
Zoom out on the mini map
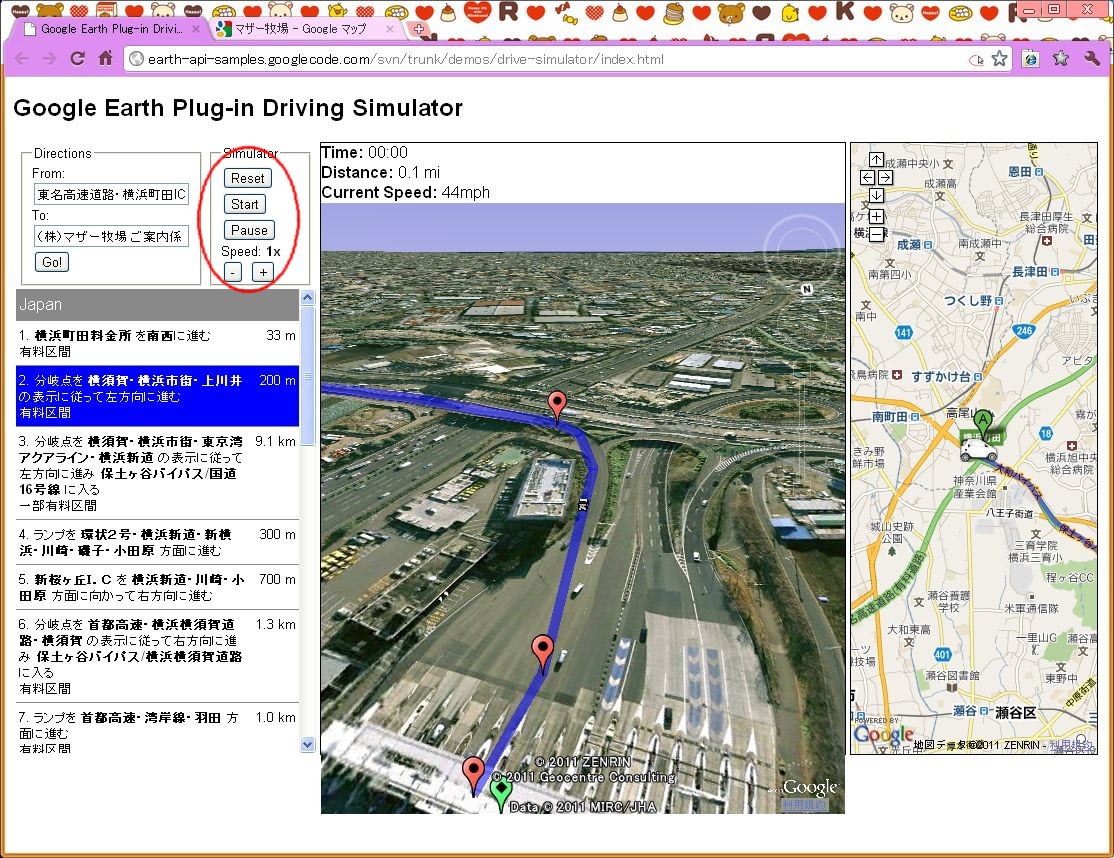[x=876, y=234]
